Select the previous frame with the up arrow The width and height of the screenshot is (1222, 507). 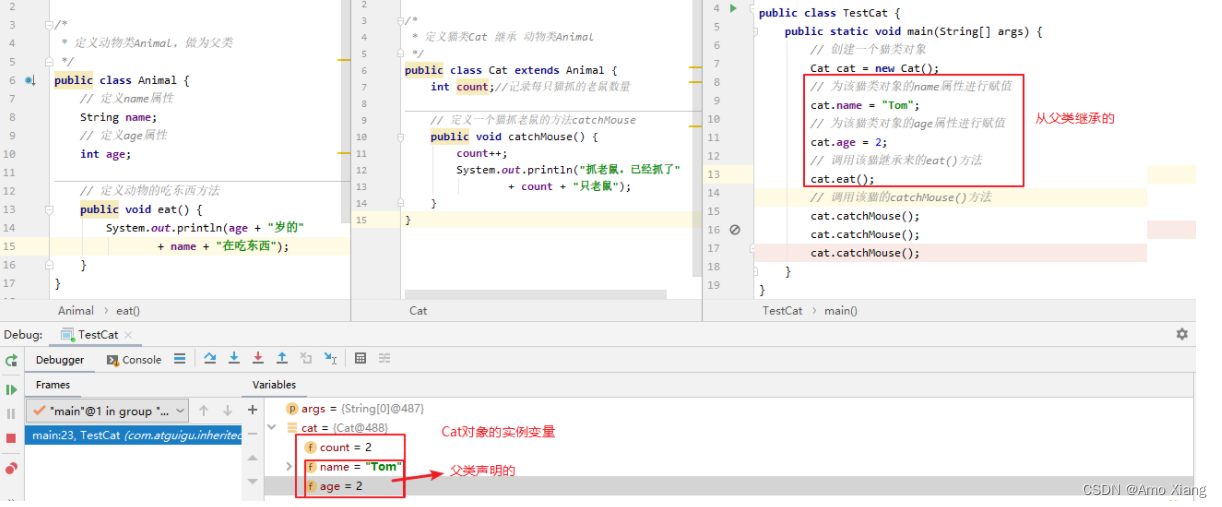click(x=204, y=411)
